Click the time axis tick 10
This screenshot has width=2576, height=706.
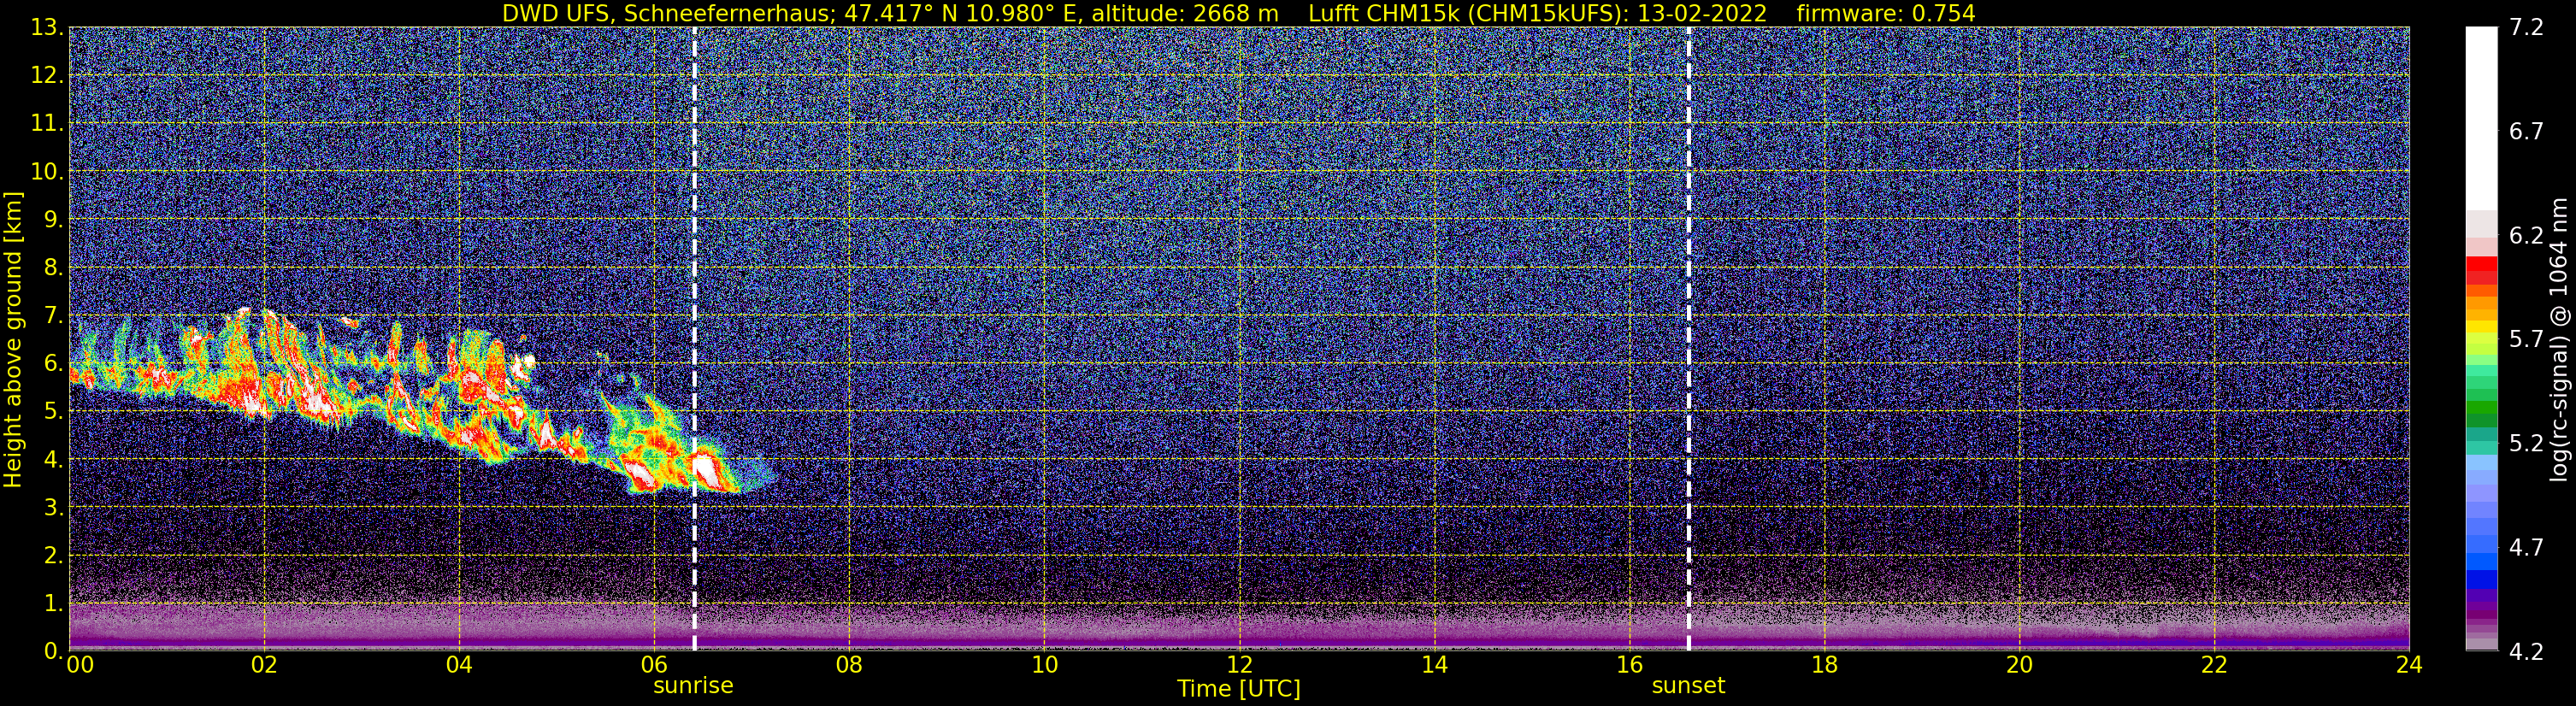[1044, 665]
